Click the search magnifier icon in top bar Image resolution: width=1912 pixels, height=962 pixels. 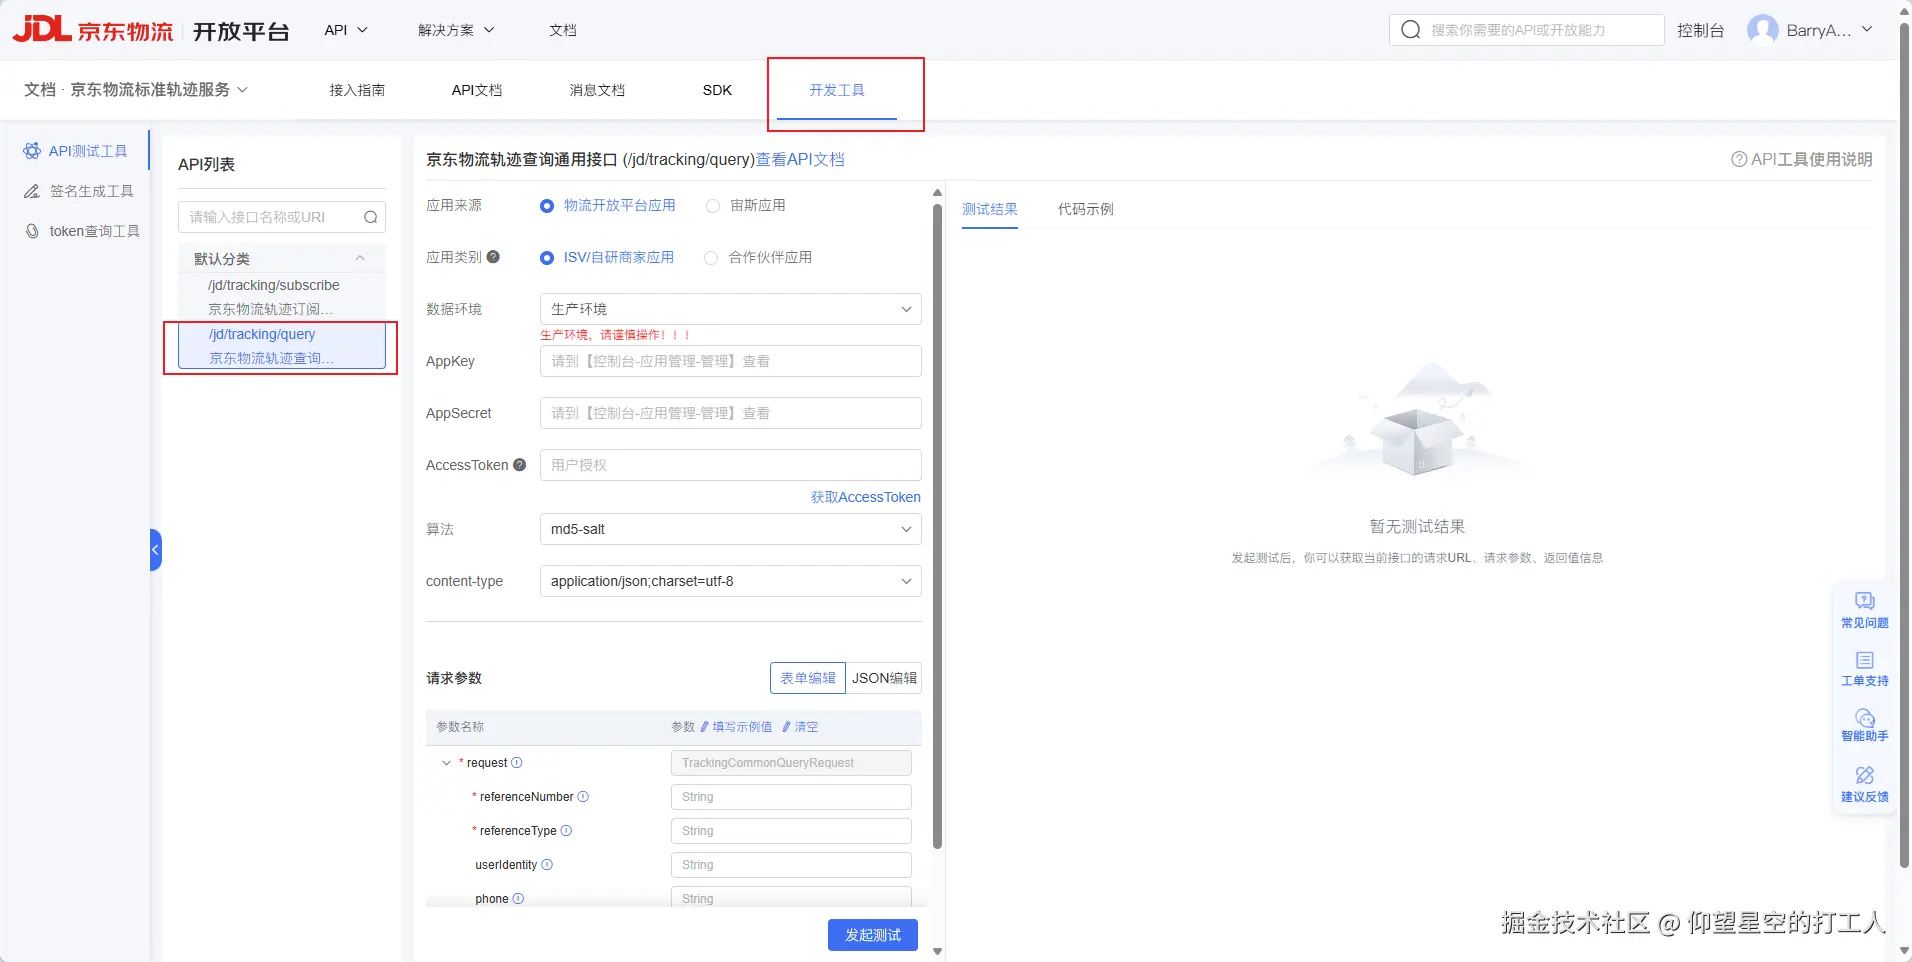click(1410, 30)
